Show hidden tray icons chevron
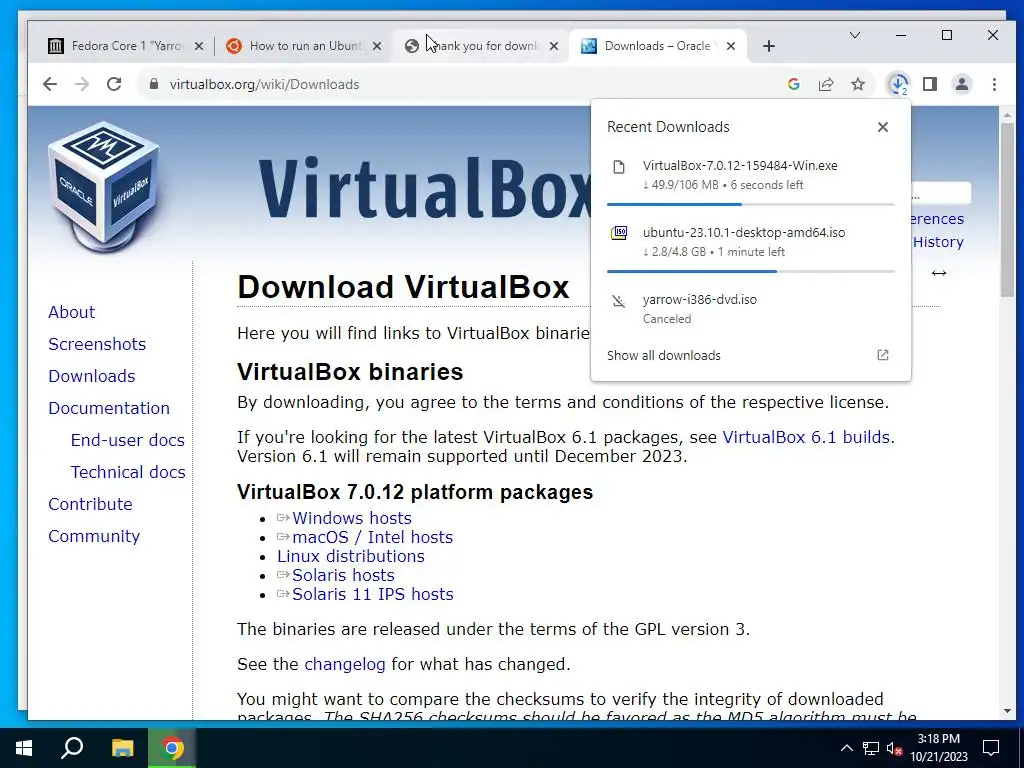The image size is (1024, 768). [x=846, y=748]
